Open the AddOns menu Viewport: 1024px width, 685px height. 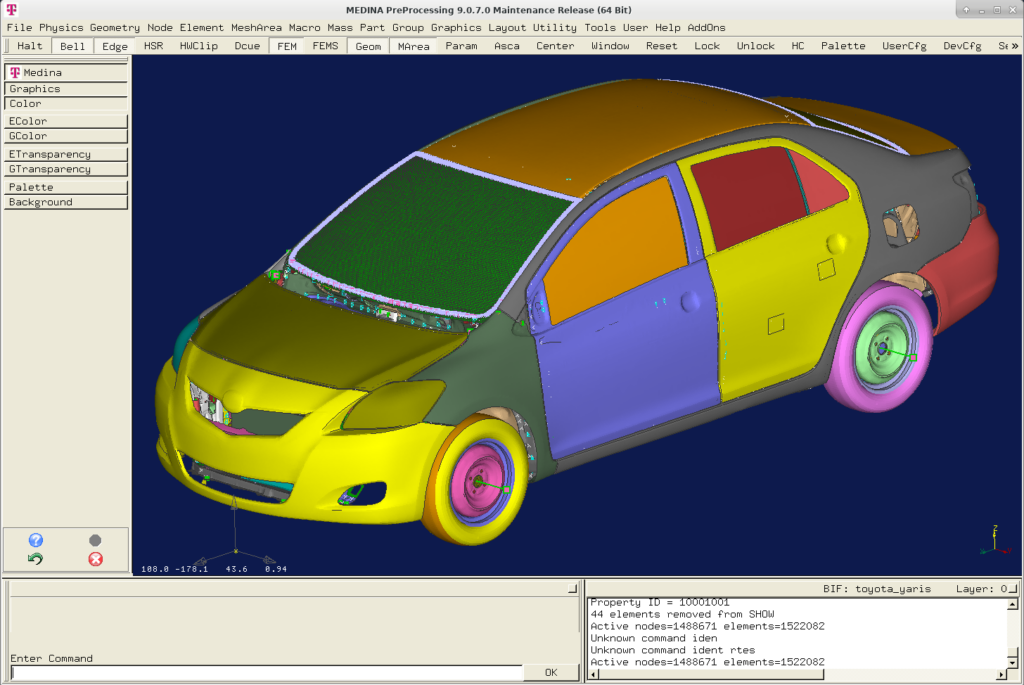[706, 27]
